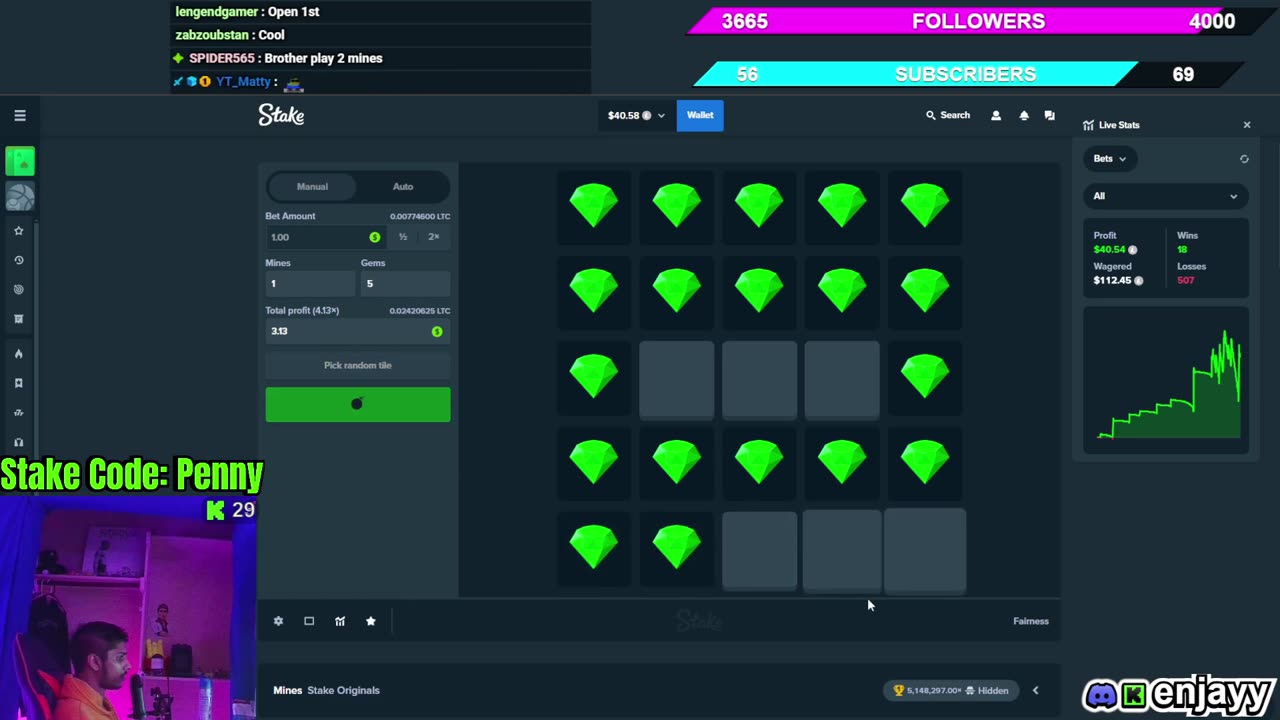Toggle theatre mode rectangle icon
The width and height of the screenshot is (1280, 720).
(309, 621)
